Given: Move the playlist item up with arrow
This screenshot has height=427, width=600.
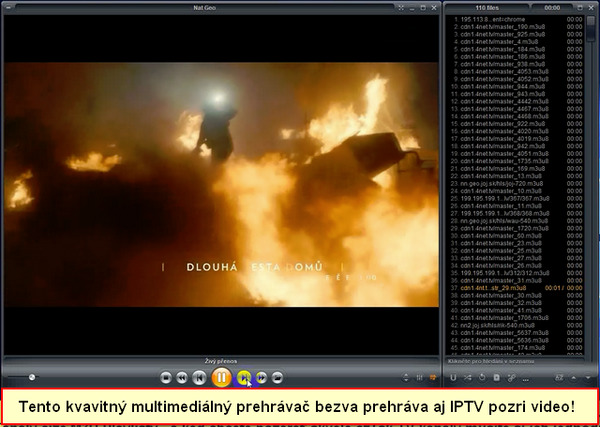Looking at the screenshot, I should click(571, 377).
